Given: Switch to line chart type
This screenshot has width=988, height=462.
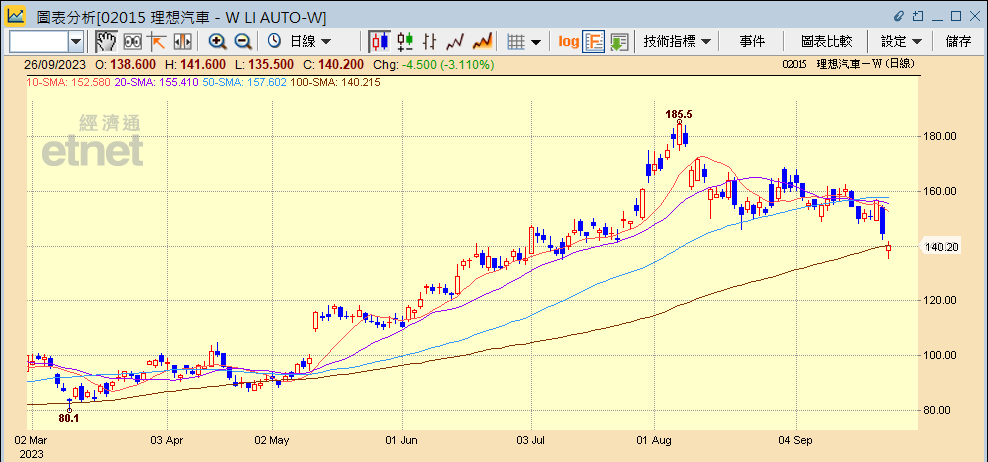Looking at the screenshot, I should [456, 41].
